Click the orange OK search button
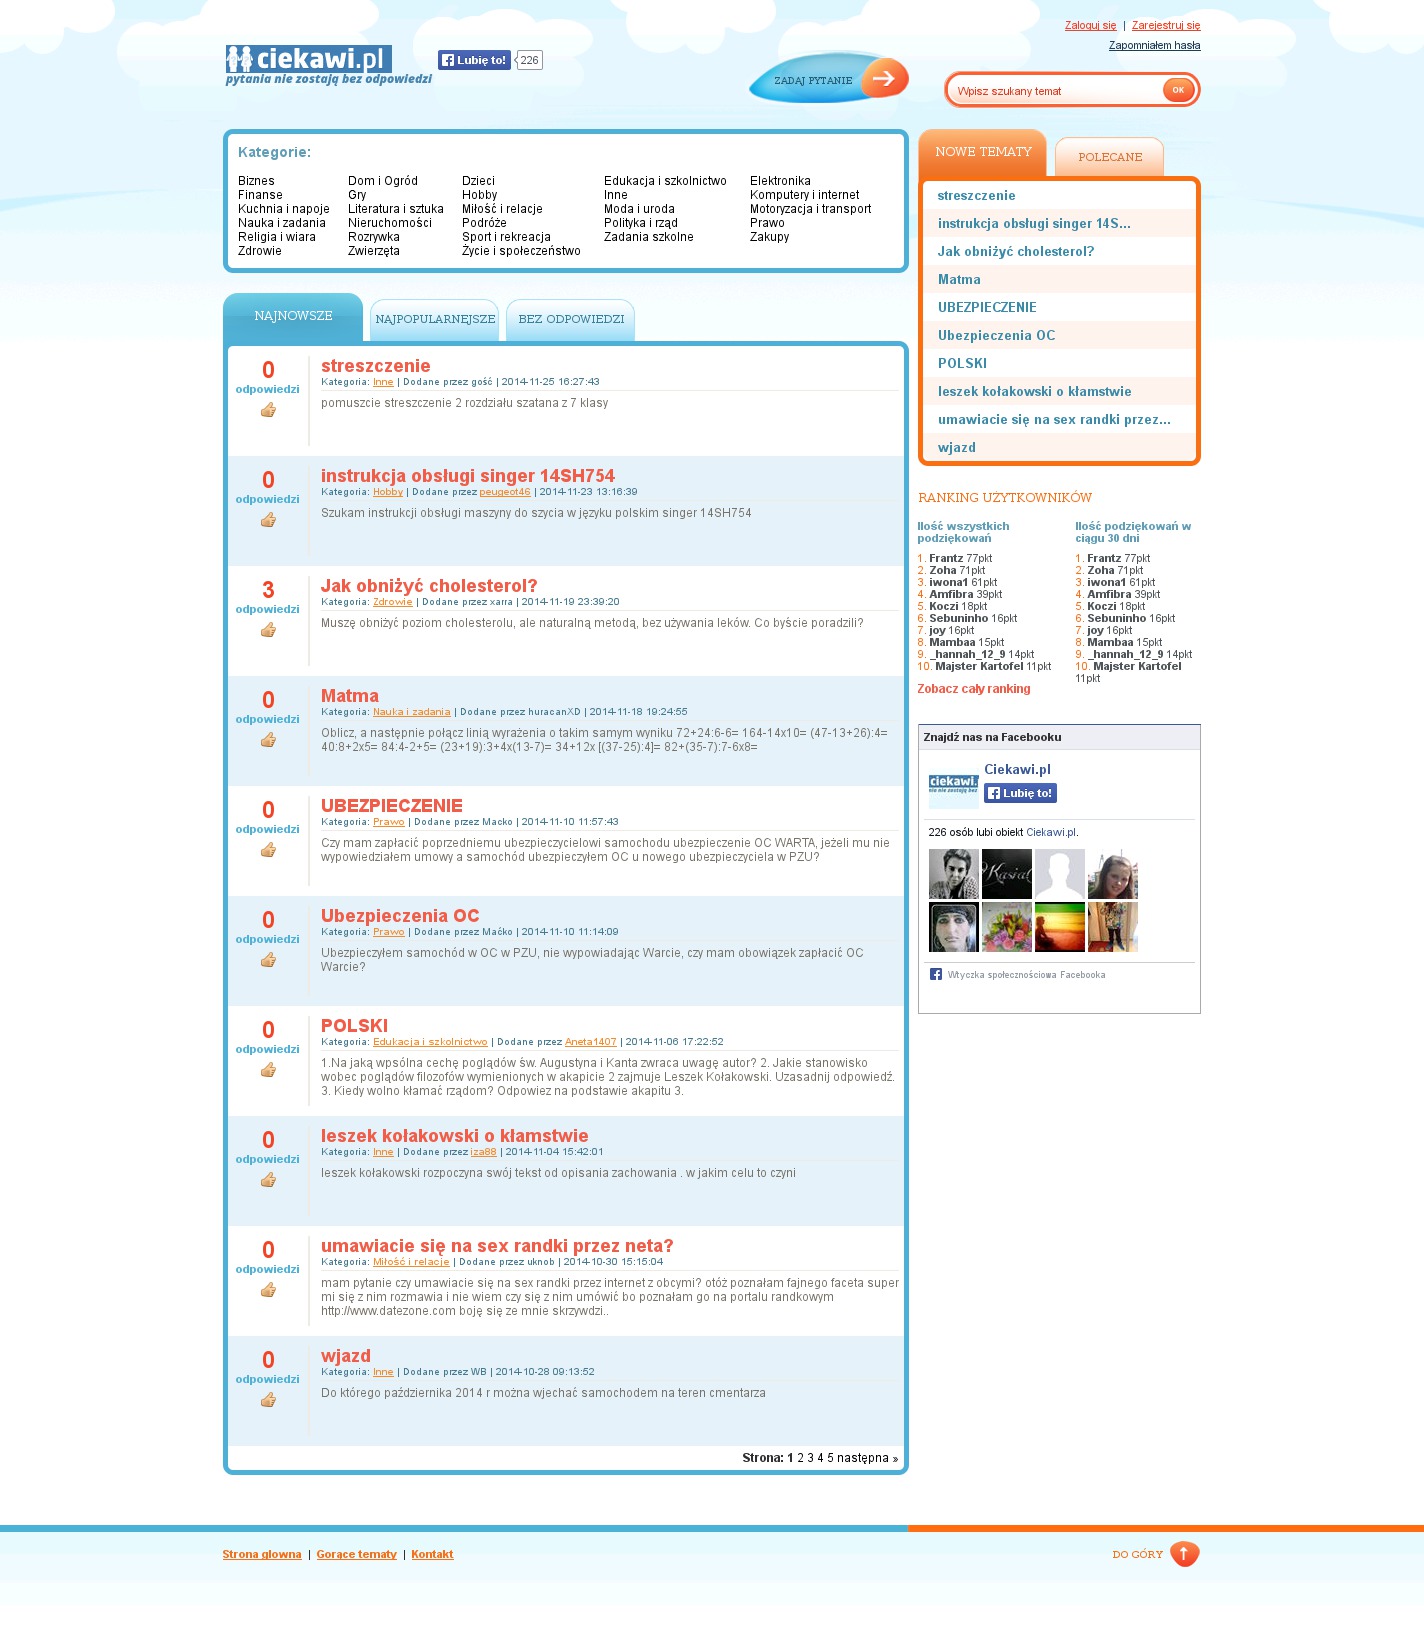This screenshot has height=1628, width=1424. click(1178, 90)
